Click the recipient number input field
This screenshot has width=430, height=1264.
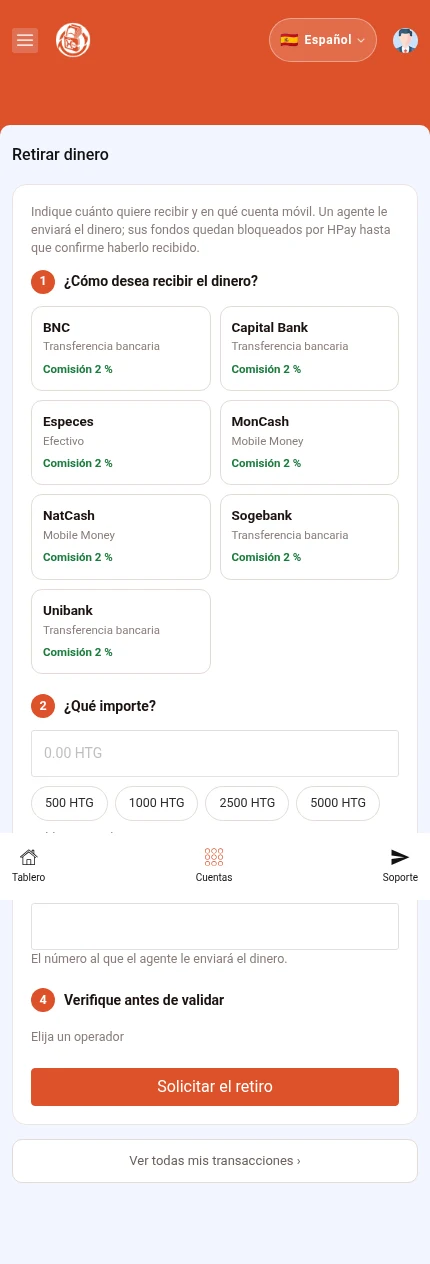[215, 926]
